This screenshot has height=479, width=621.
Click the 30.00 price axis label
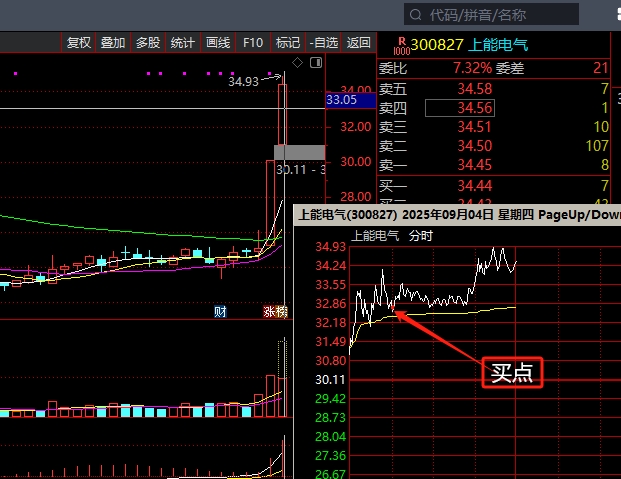[x=356, y=162]
